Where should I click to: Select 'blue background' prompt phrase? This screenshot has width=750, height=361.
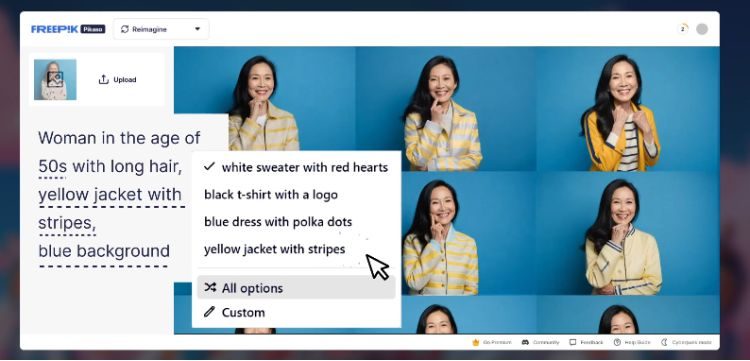click(104, 251)
